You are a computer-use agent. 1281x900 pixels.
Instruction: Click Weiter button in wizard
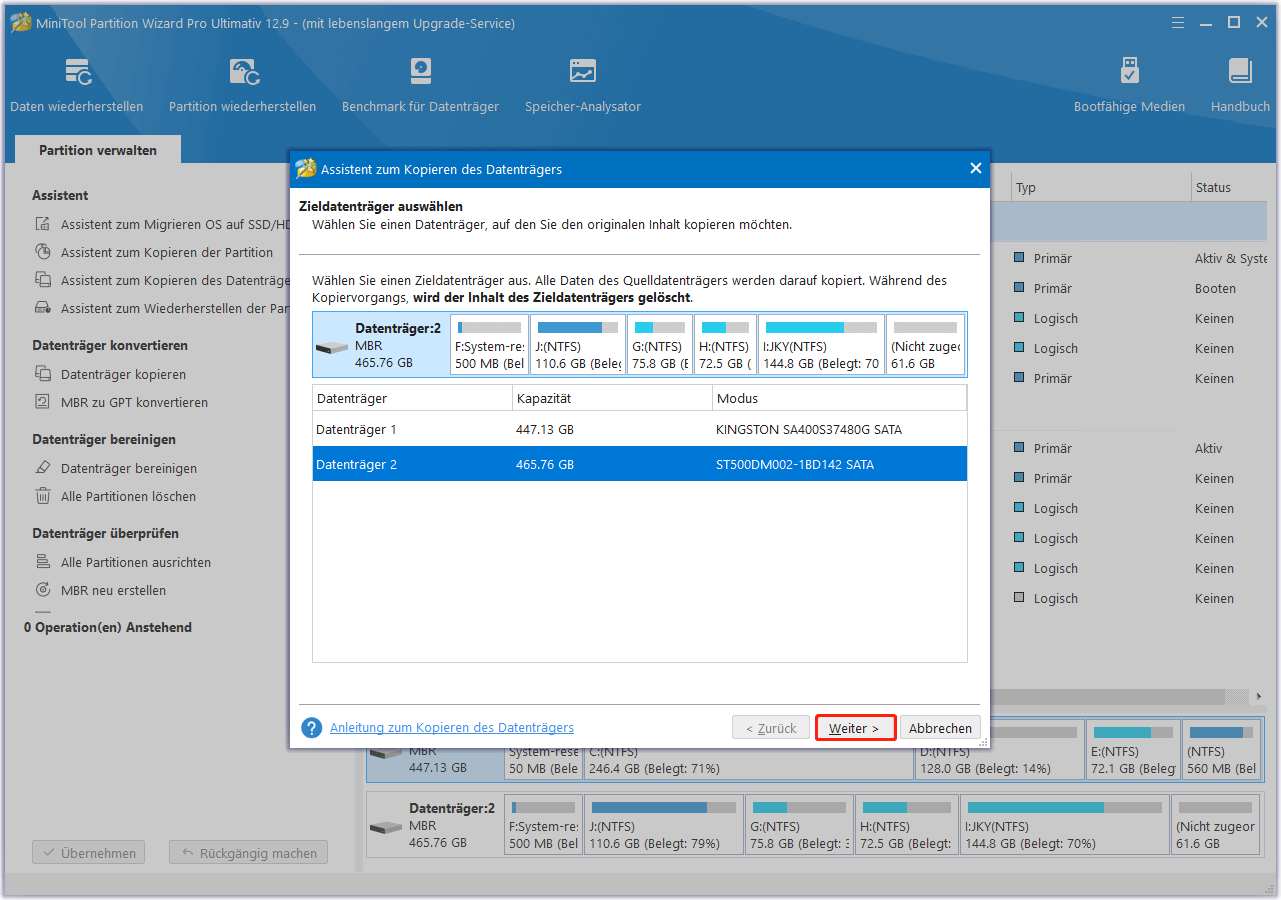click(x=854, y=728)
